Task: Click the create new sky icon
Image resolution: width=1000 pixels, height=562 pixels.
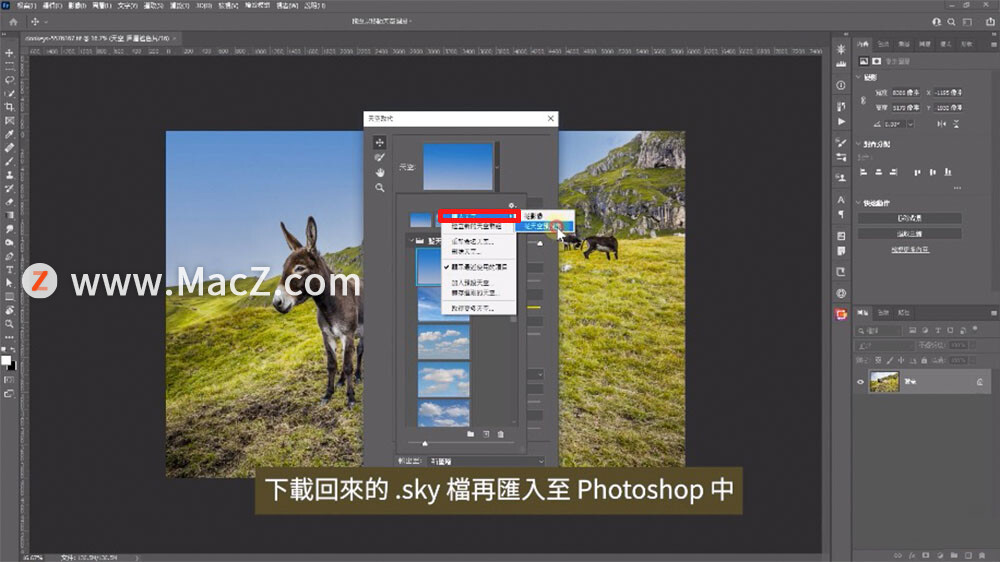Action: (x=486, y=434)
